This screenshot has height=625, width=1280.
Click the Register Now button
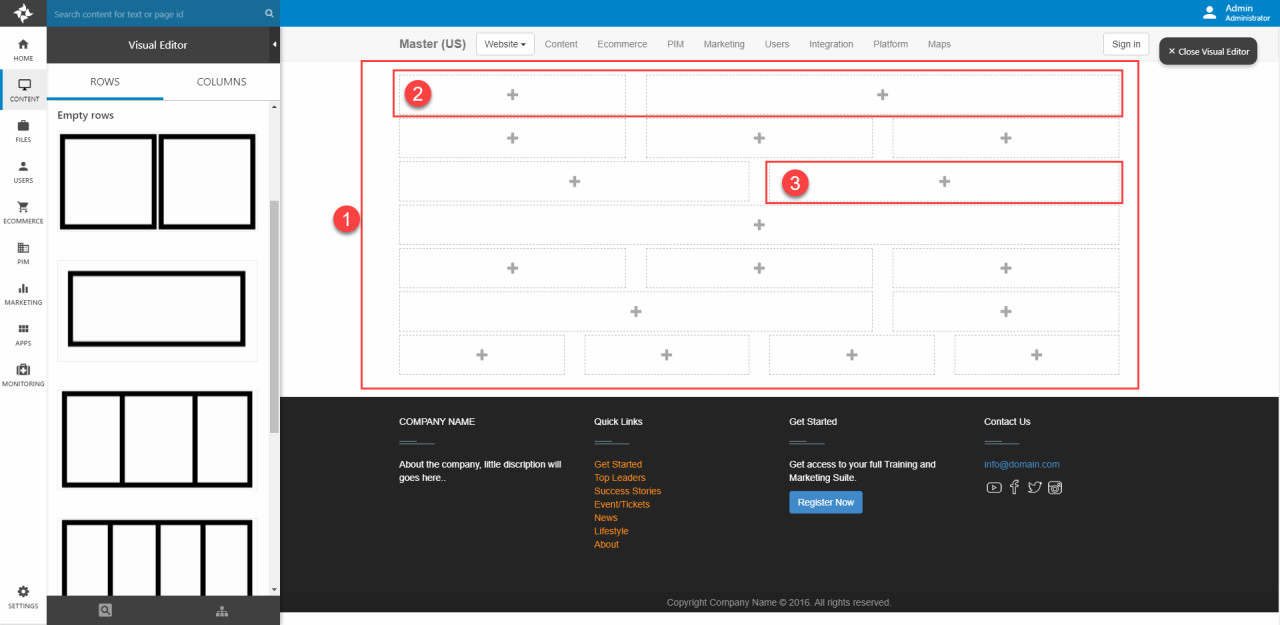(825, 502)
